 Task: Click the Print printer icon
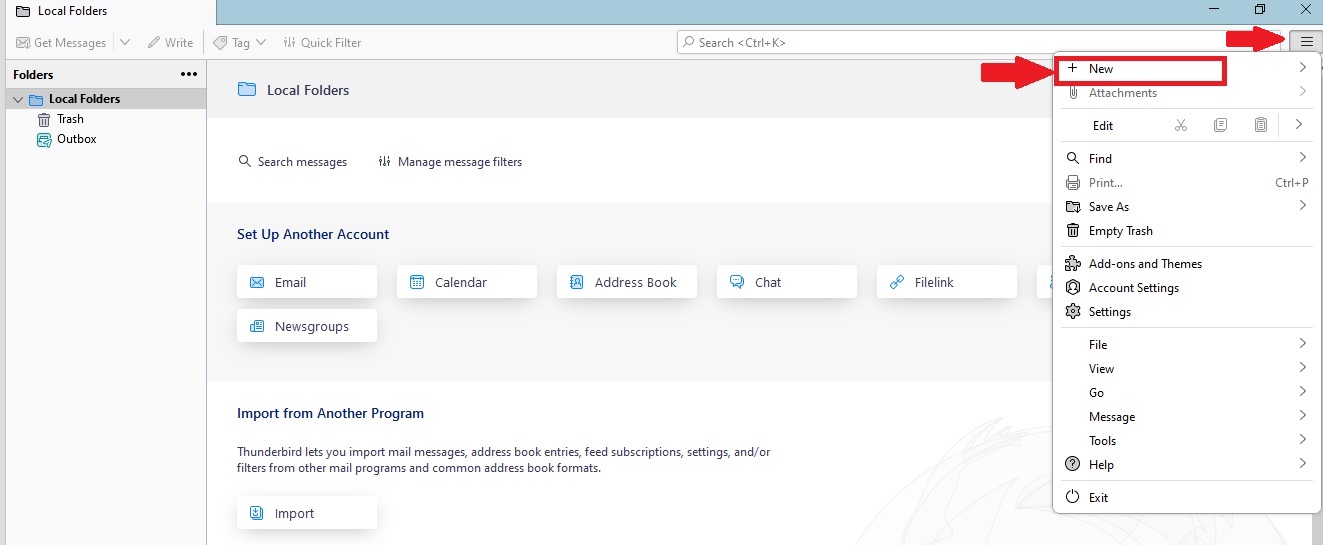[x=1073, y=182]
